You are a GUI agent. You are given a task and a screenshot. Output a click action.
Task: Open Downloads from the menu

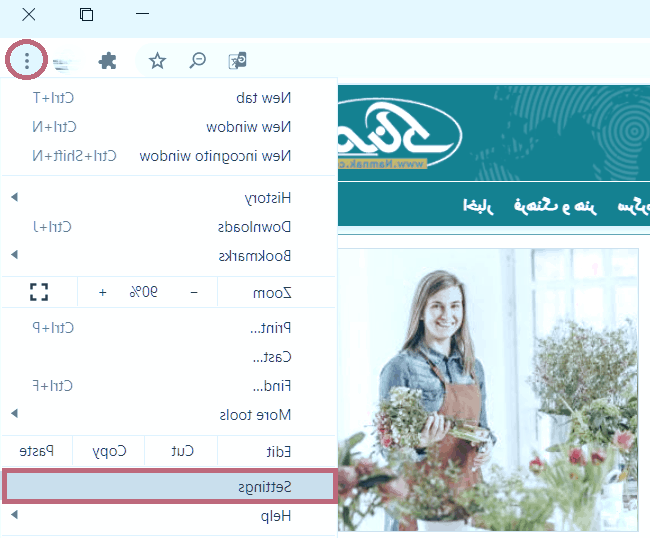coord(168,227)
